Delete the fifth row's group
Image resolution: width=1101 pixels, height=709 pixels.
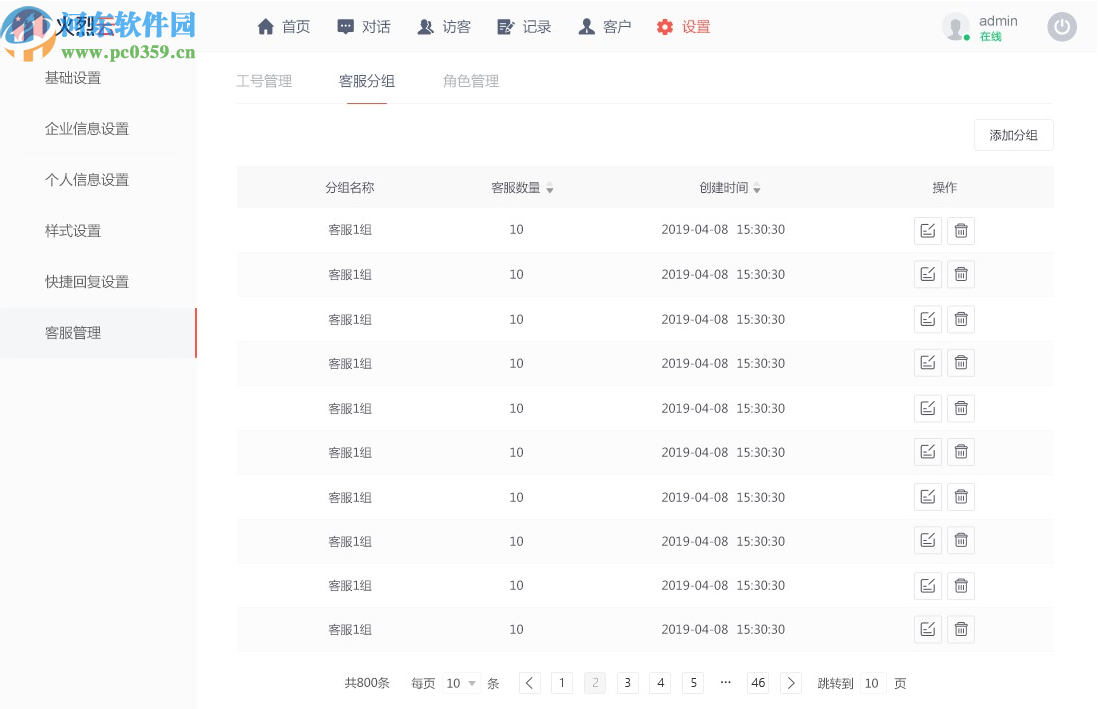(x=961, y=408)
